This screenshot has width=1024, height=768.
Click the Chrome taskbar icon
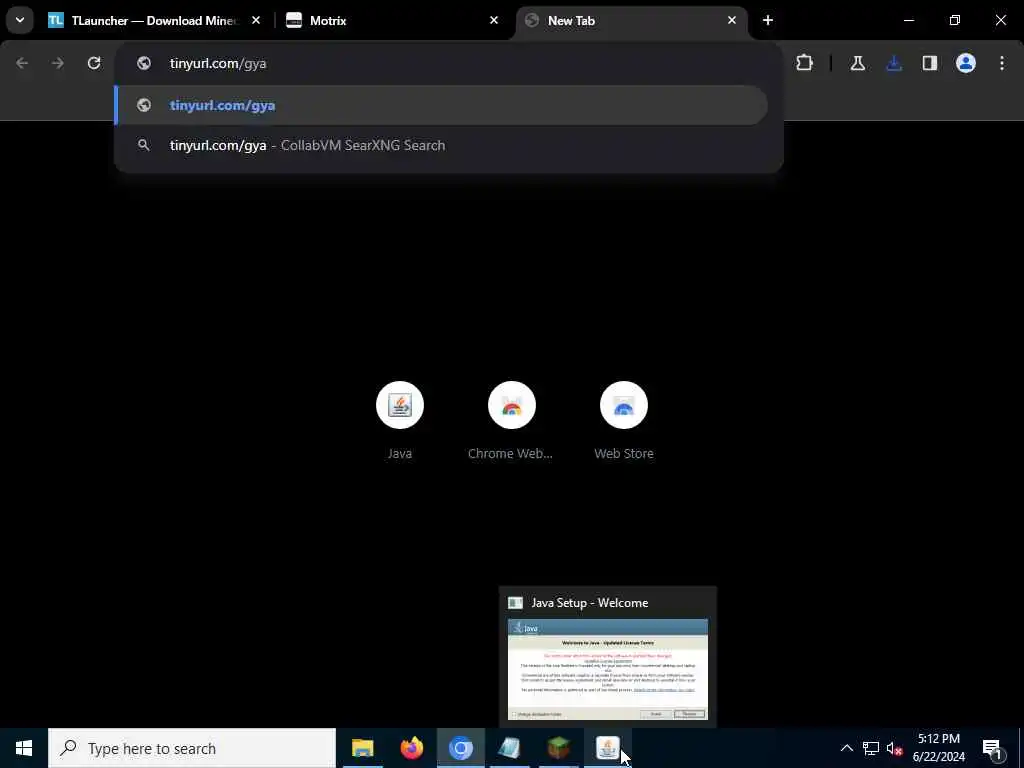460,748
